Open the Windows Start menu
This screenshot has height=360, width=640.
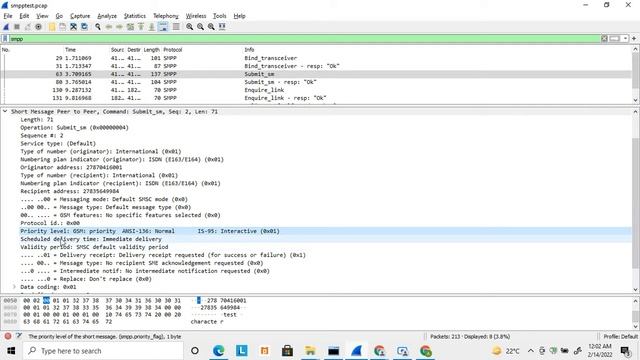tap(11, 351)
